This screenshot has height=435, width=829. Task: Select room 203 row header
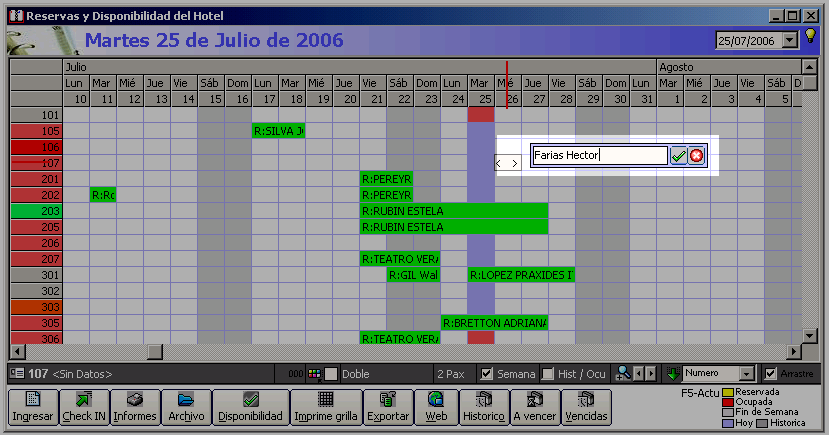36,211
